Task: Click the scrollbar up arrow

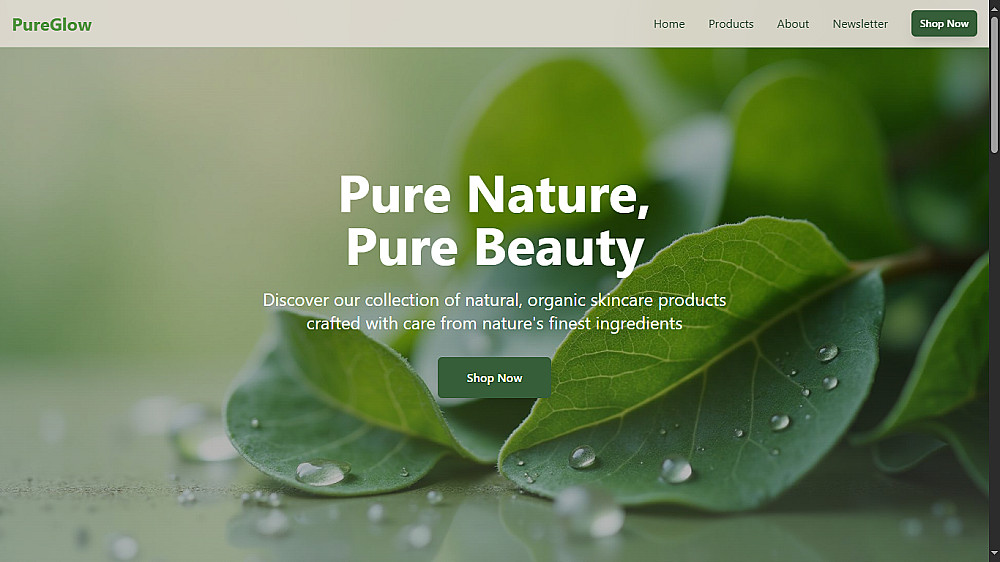Action: click(994, 5)
